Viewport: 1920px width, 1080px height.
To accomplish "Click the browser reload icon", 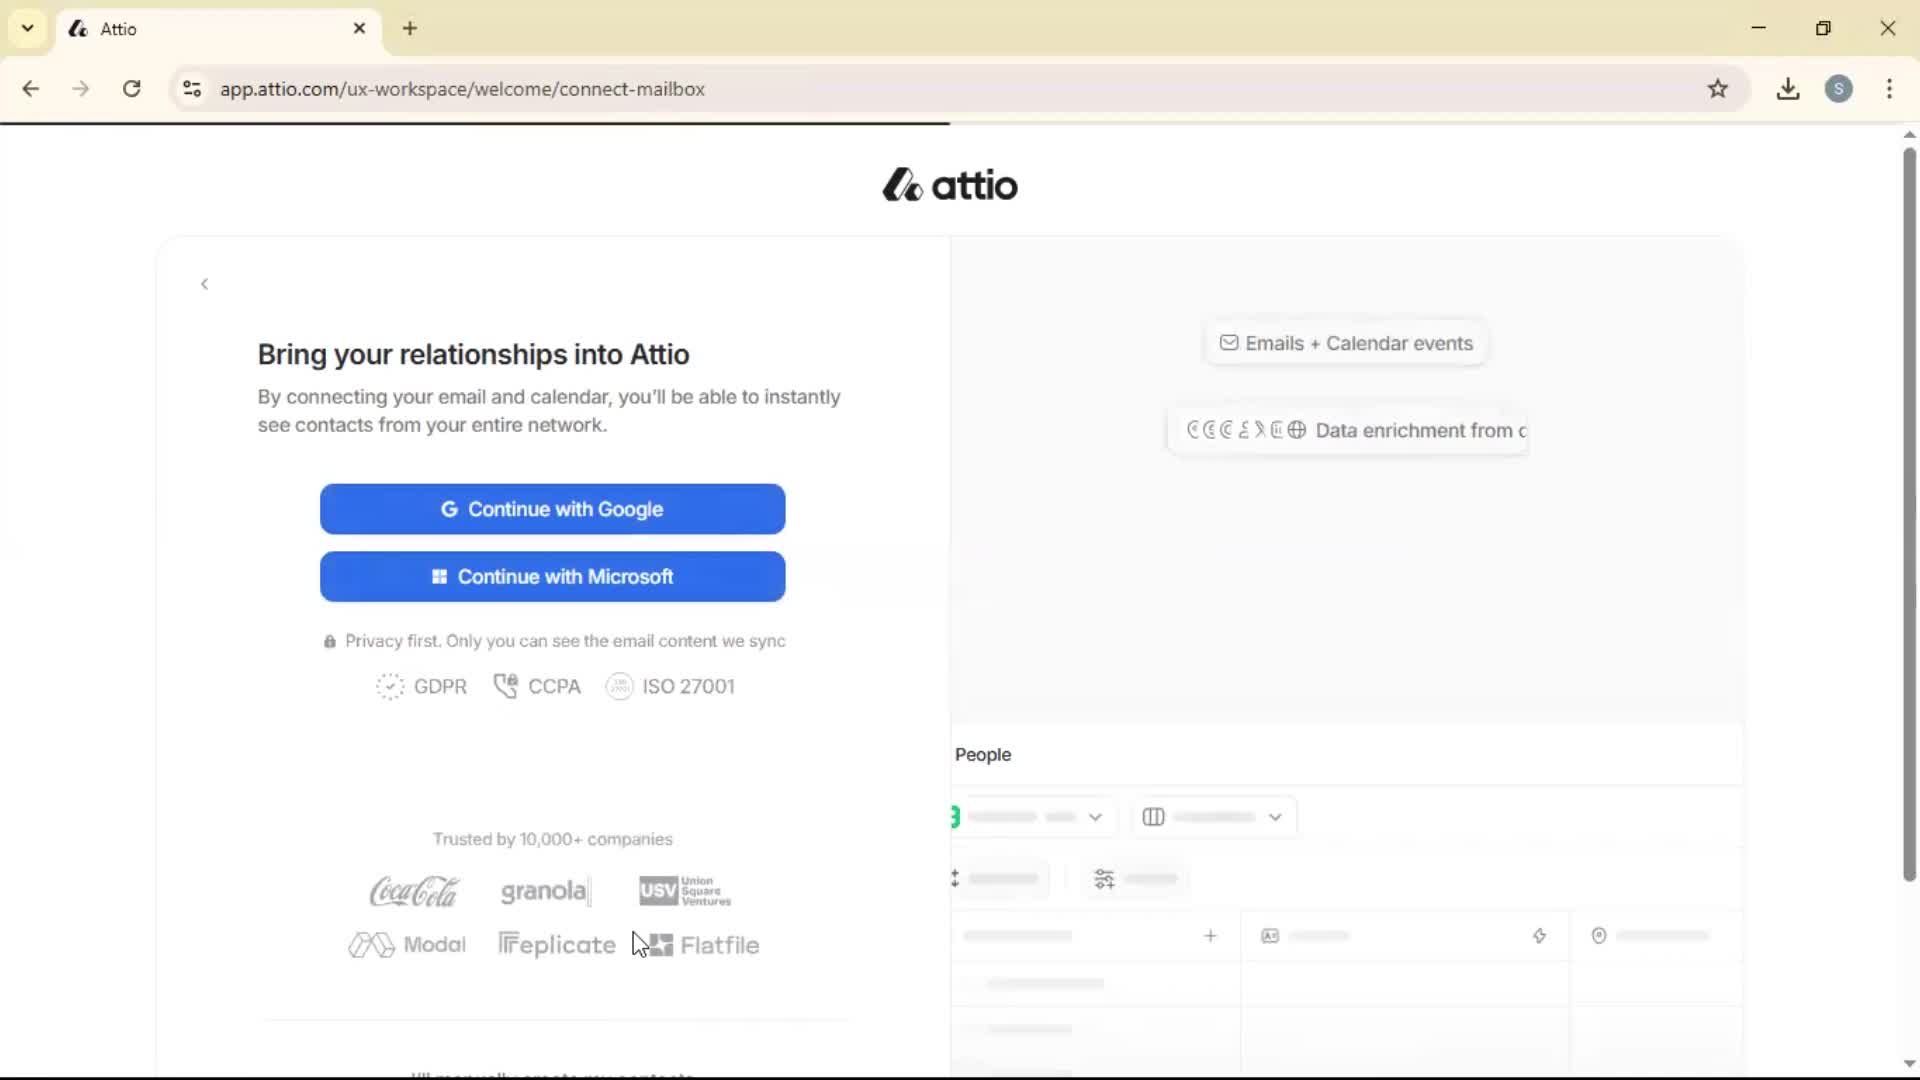I will tap(131, 89).
